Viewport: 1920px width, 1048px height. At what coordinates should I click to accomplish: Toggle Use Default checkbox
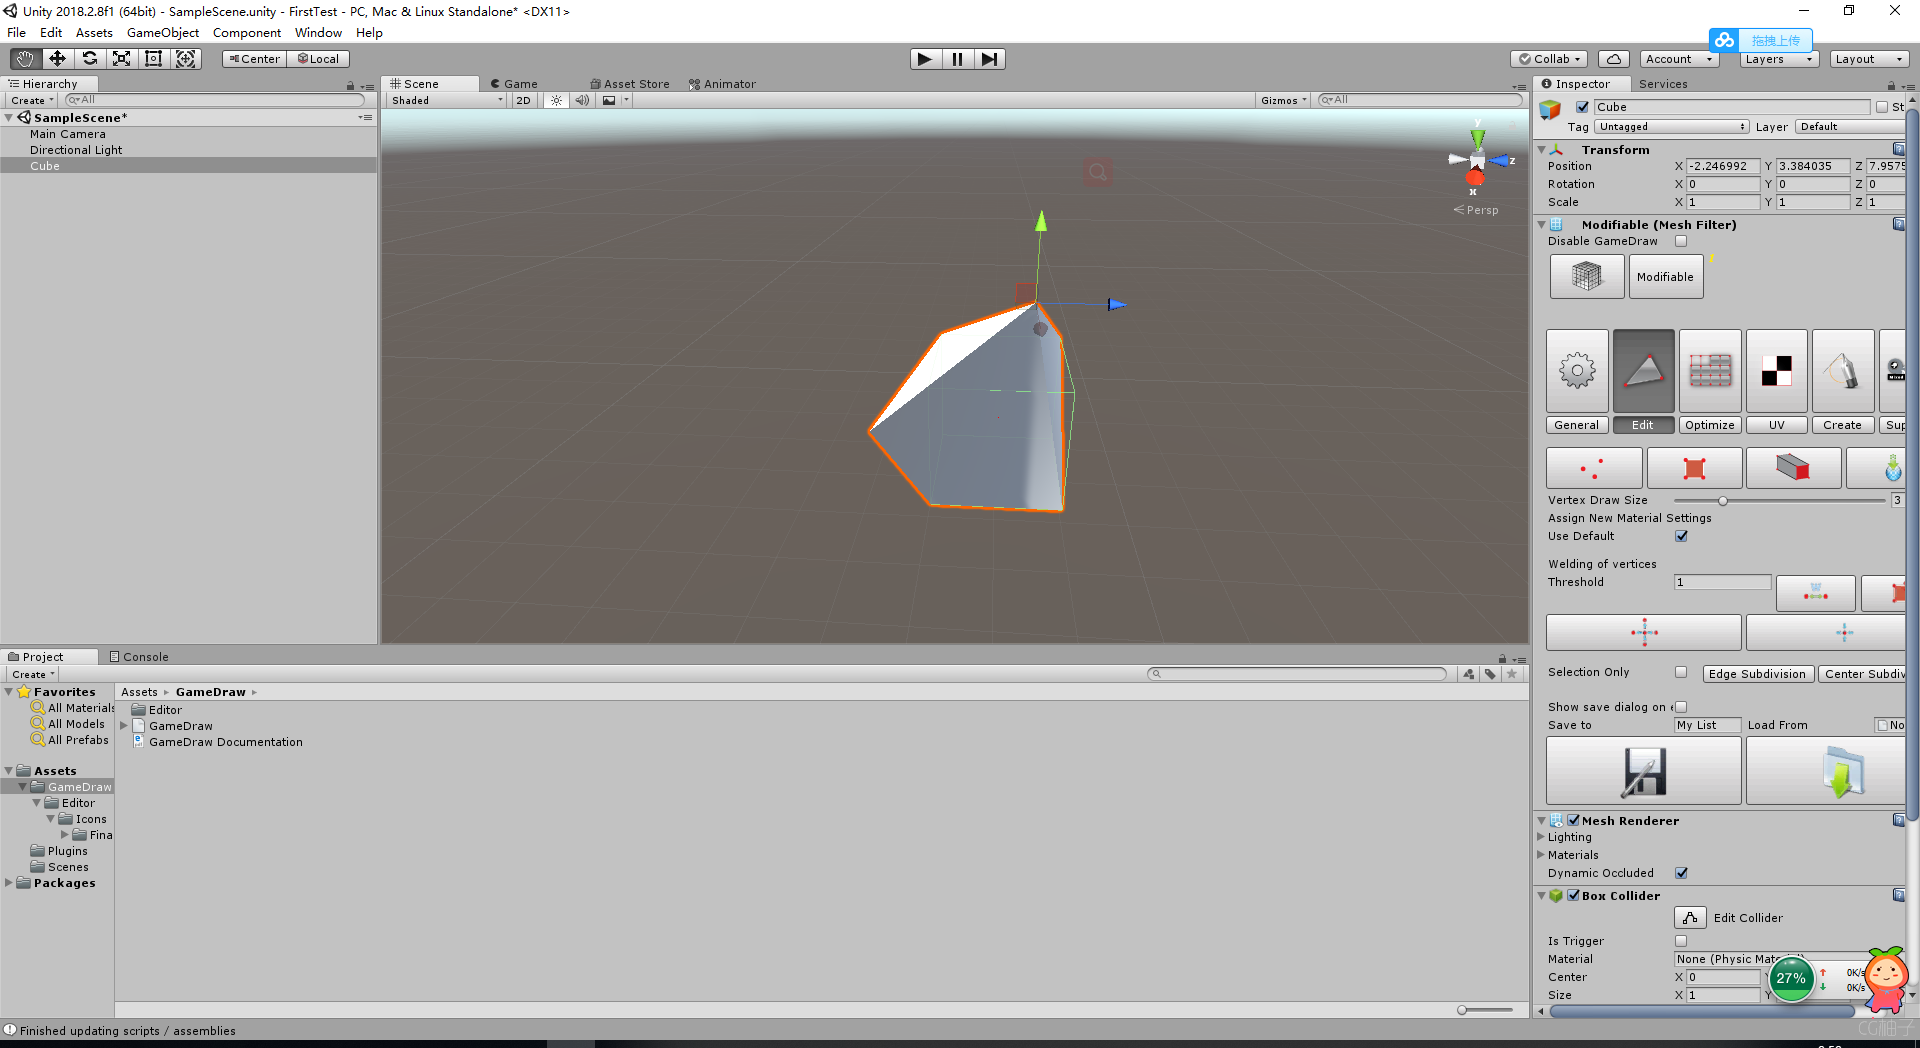point(1681,536)
